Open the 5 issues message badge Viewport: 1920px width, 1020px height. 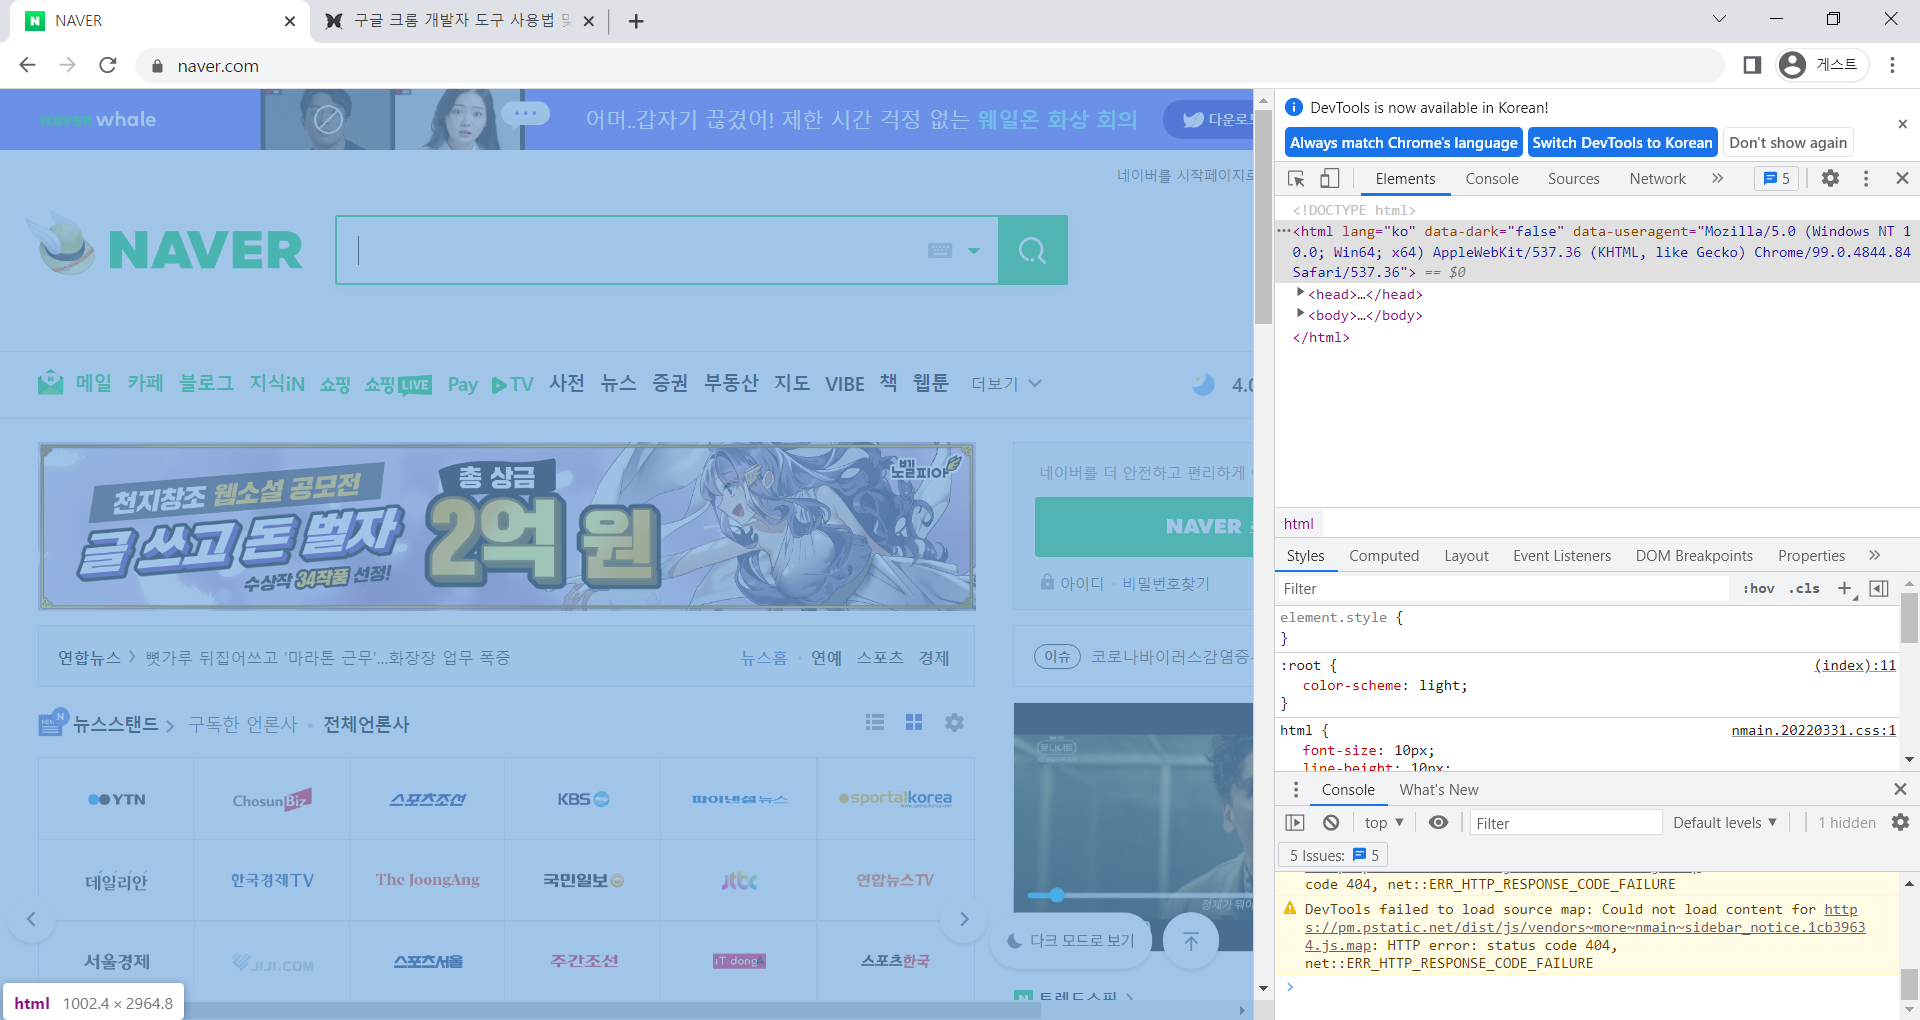click(x=1777, y=178)
